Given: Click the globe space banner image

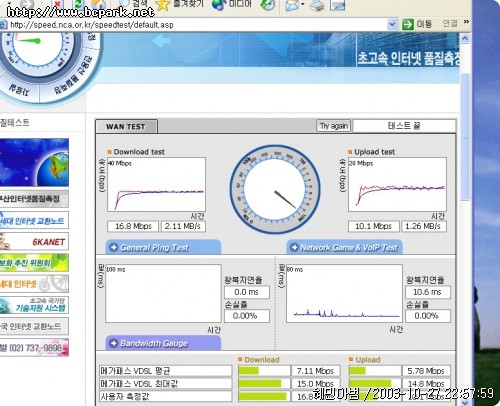Looking at the screenshot, I should pos(34,162).
